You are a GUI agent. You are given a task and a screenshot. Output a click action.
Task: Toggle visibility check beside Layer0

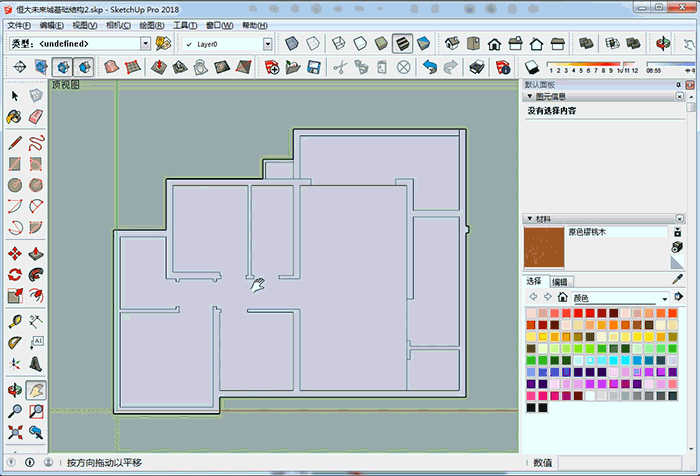[x=189, y=44]
